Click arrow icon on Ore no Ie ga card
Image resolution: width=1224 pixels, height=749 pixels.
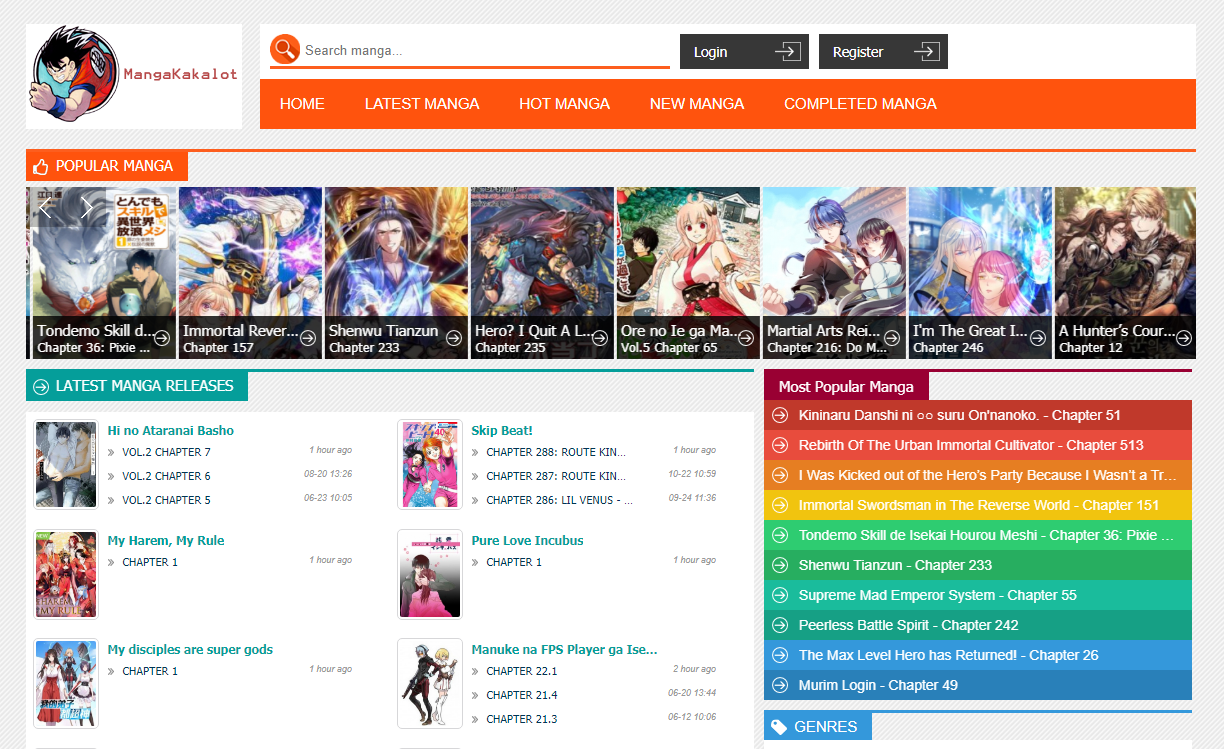746,338
